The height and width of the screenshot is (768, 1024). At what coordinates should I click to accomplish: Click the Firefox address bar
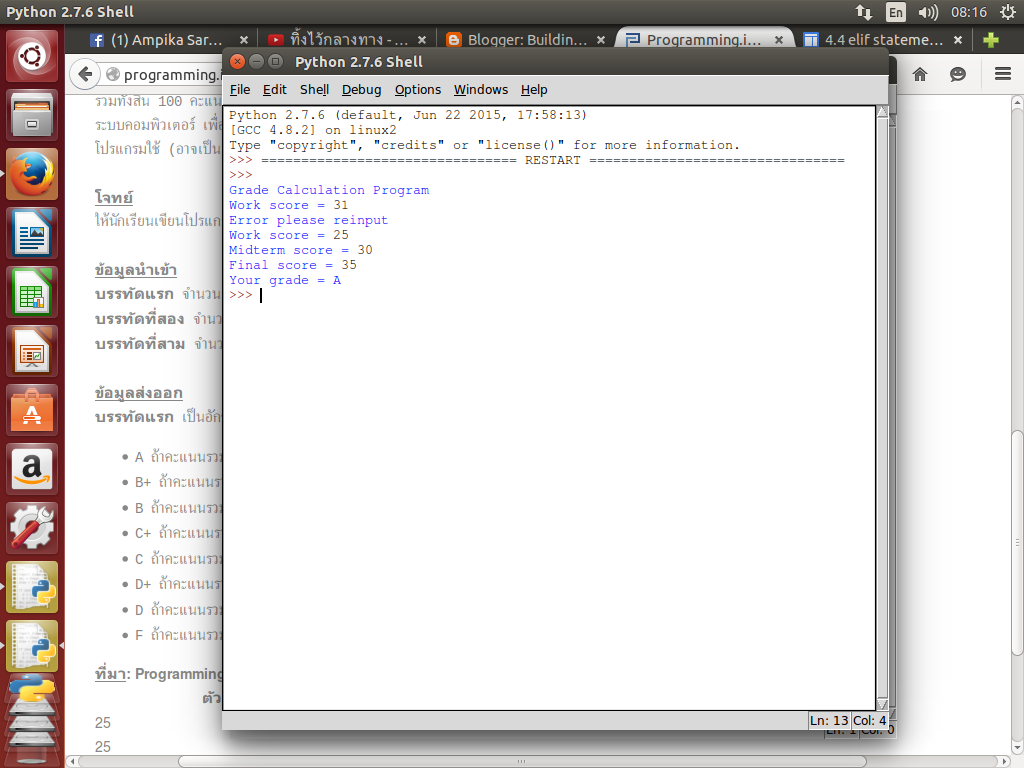[163, 74]
